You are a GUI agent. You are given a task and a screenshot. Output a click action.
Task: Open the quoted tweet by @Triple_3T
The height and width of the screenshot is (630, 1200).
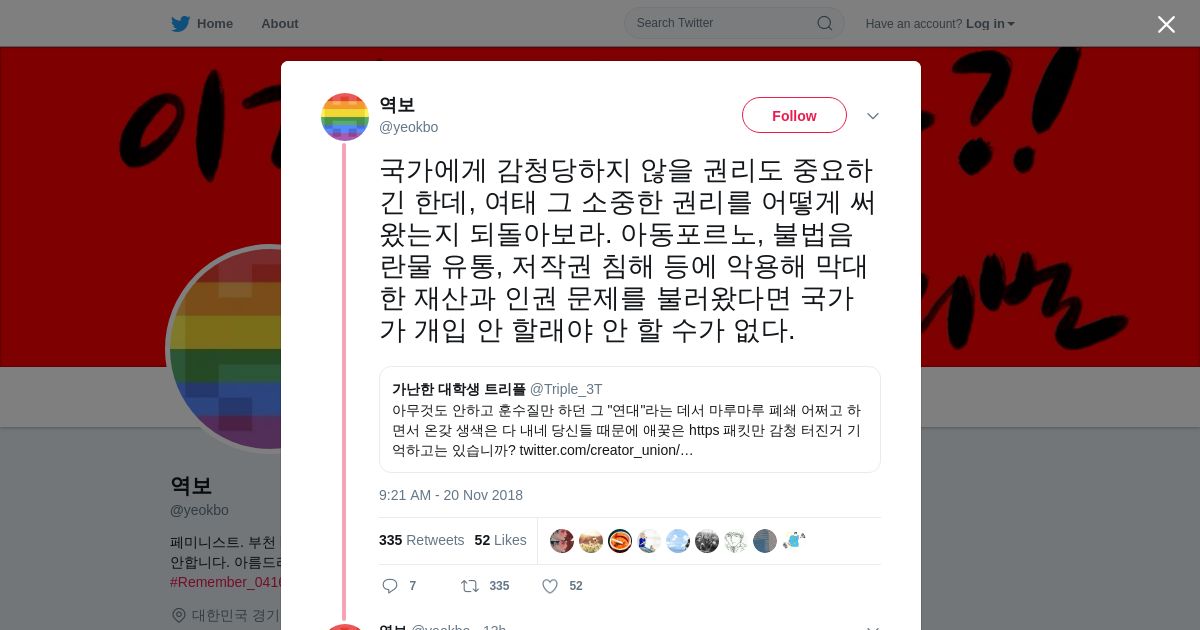click(x=630, y=420)
